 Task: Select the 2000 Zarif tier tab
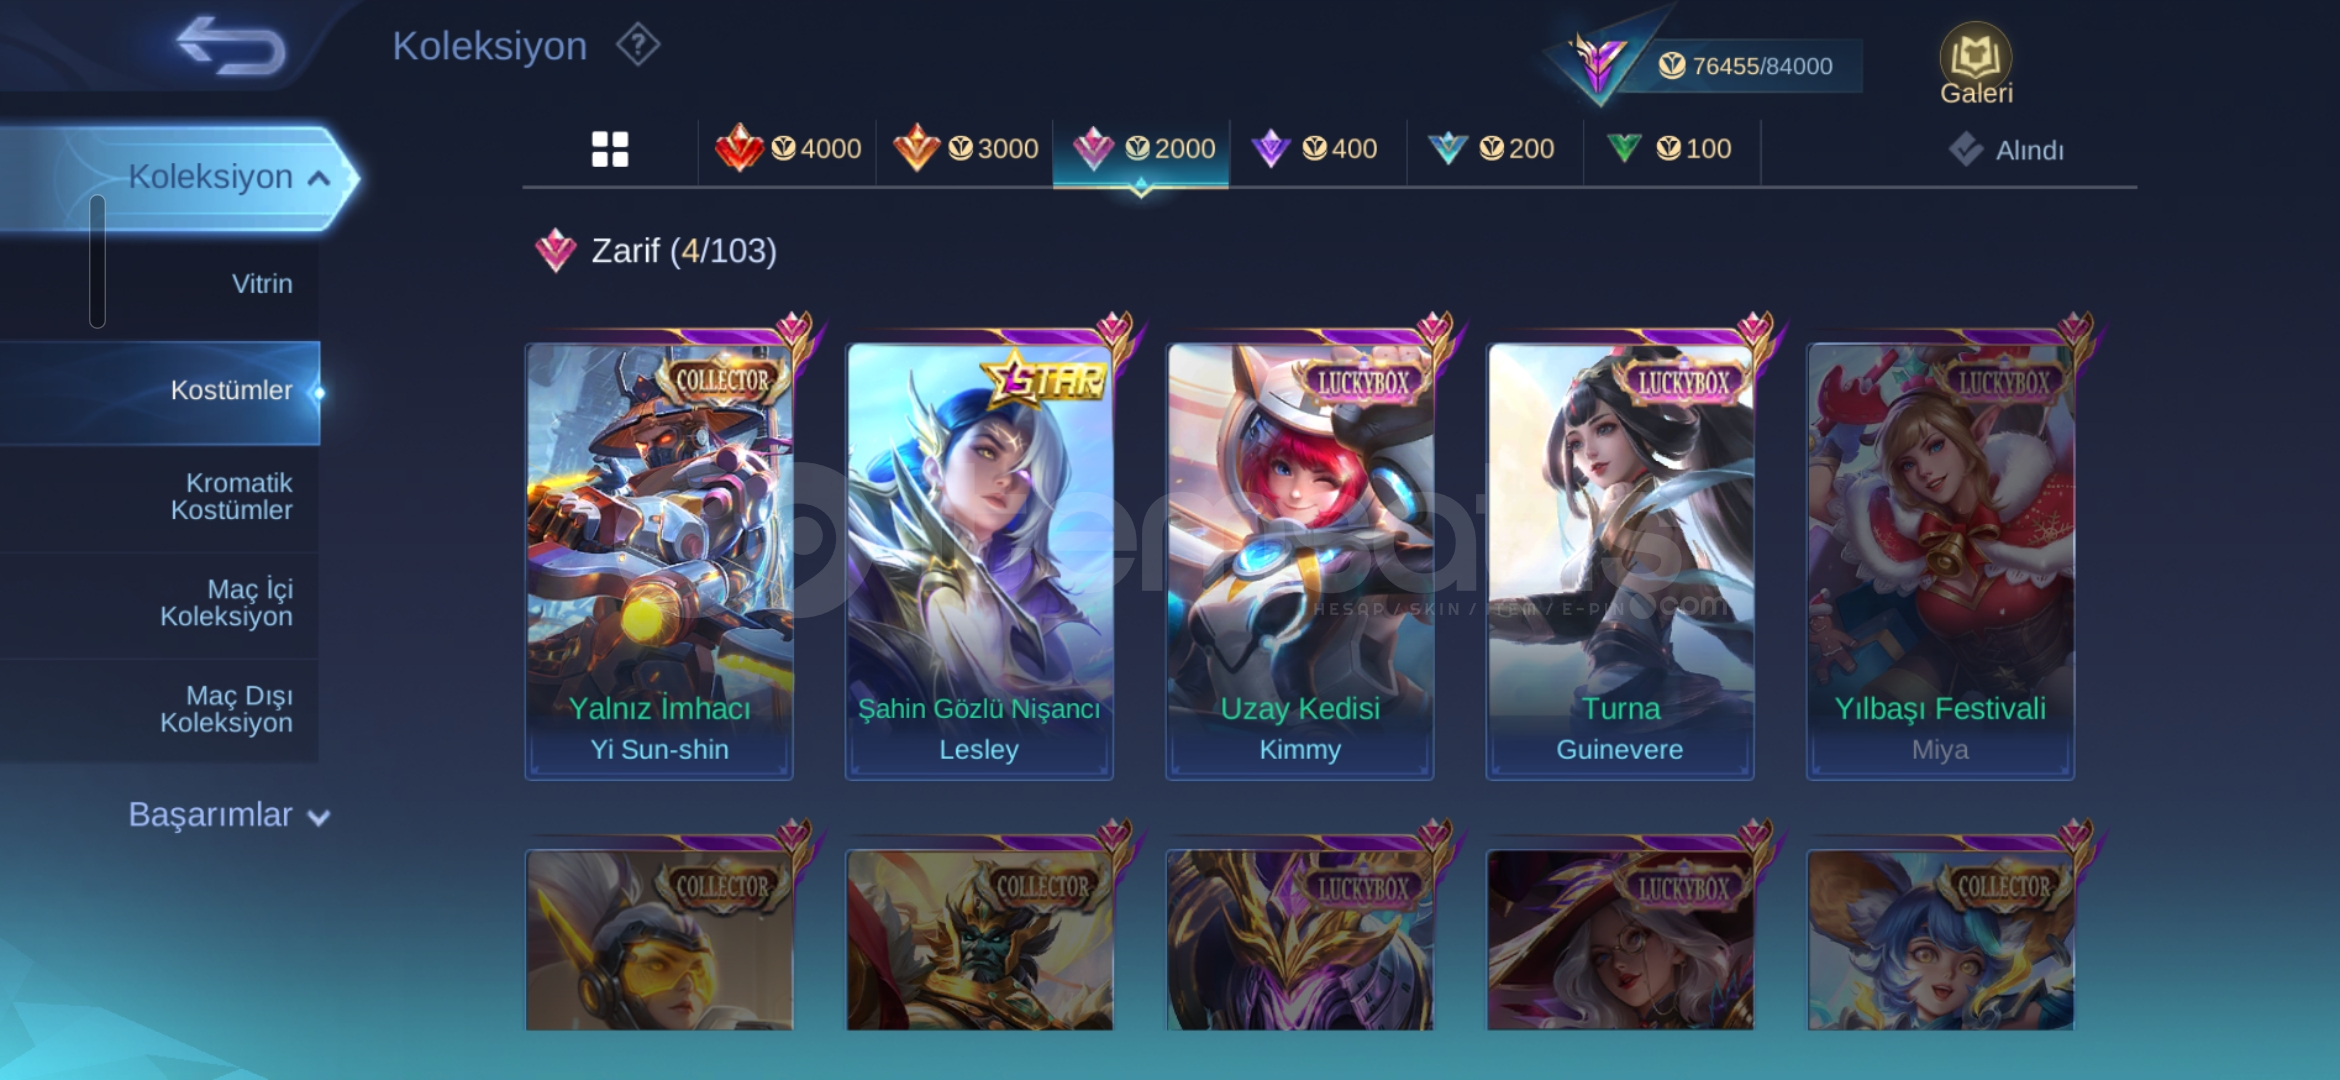coord(1141,149)
